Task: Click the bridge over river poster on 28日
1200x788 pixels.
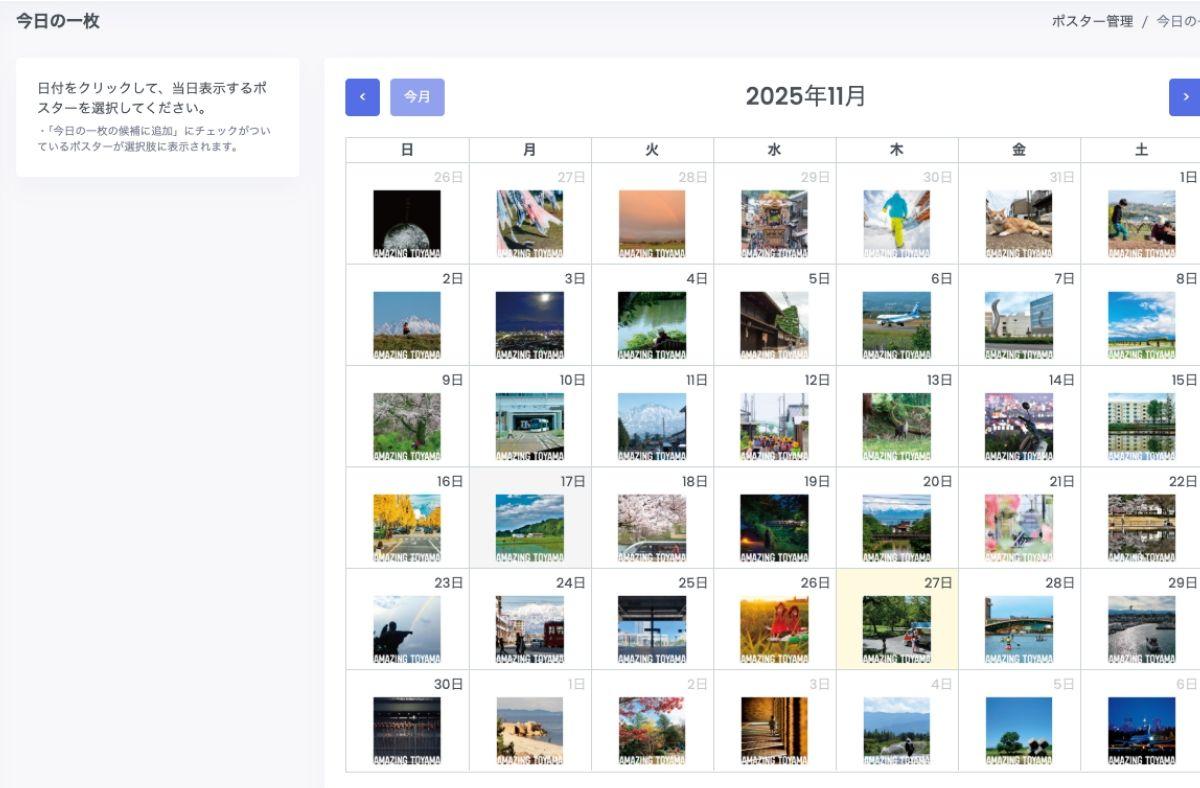Action: [x=1018, y=630]
